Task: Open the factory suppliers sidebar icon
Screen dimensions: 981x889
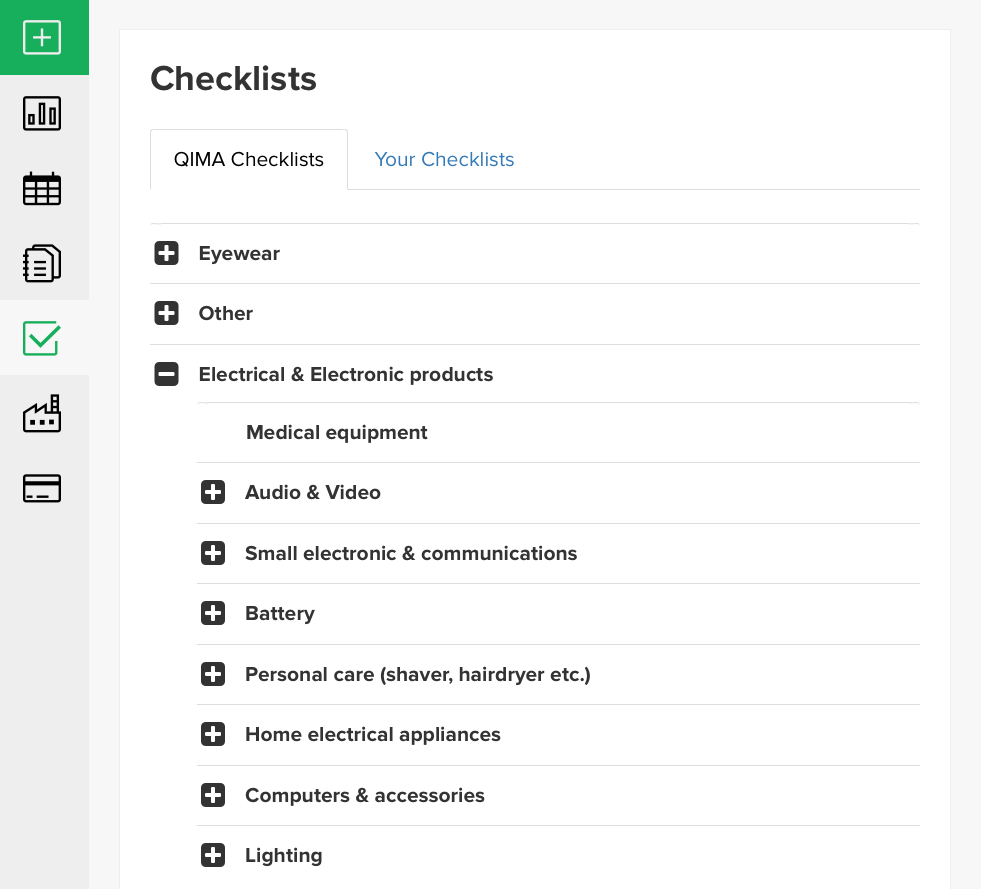Action: coord(42,413)
